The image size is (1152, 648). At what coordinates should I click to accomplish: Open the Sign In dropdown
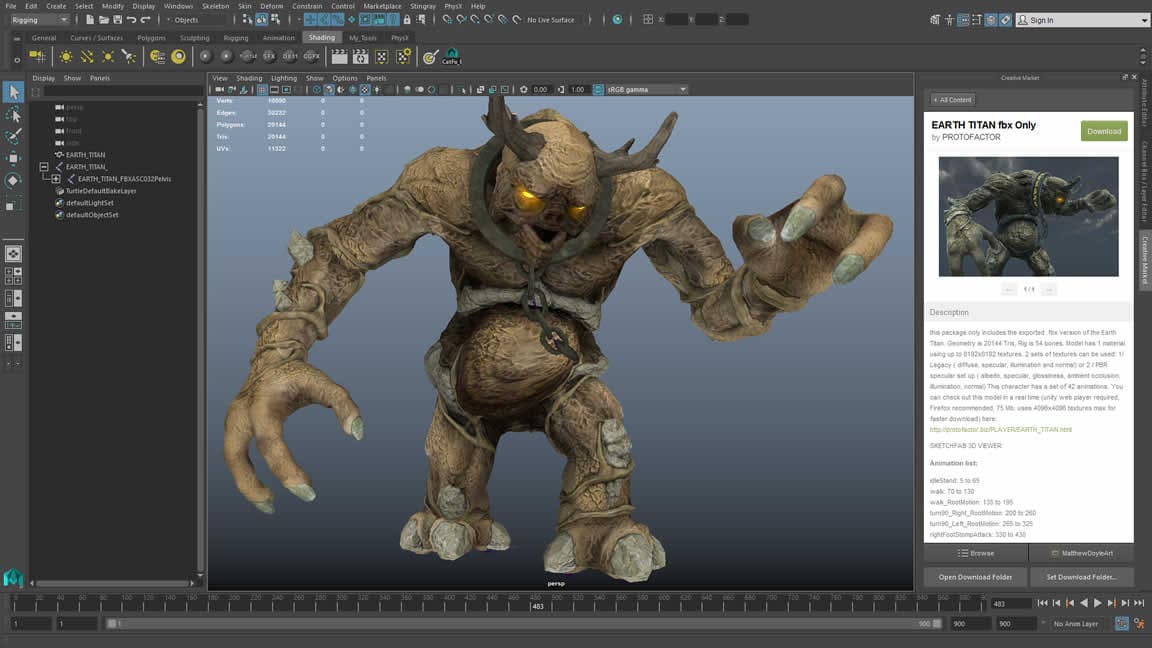[x=1082, y=20]
